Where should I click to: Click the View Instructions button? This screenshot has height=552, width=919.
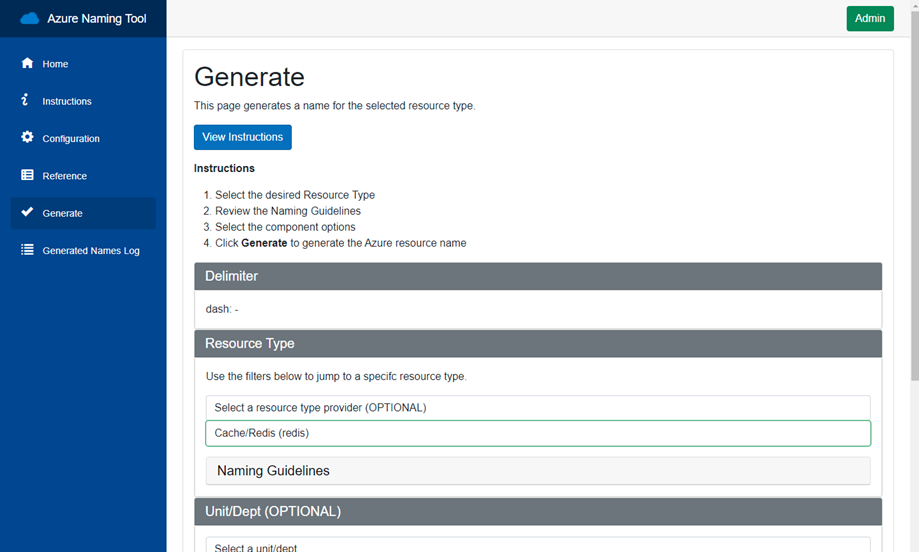tap(243, 137)
